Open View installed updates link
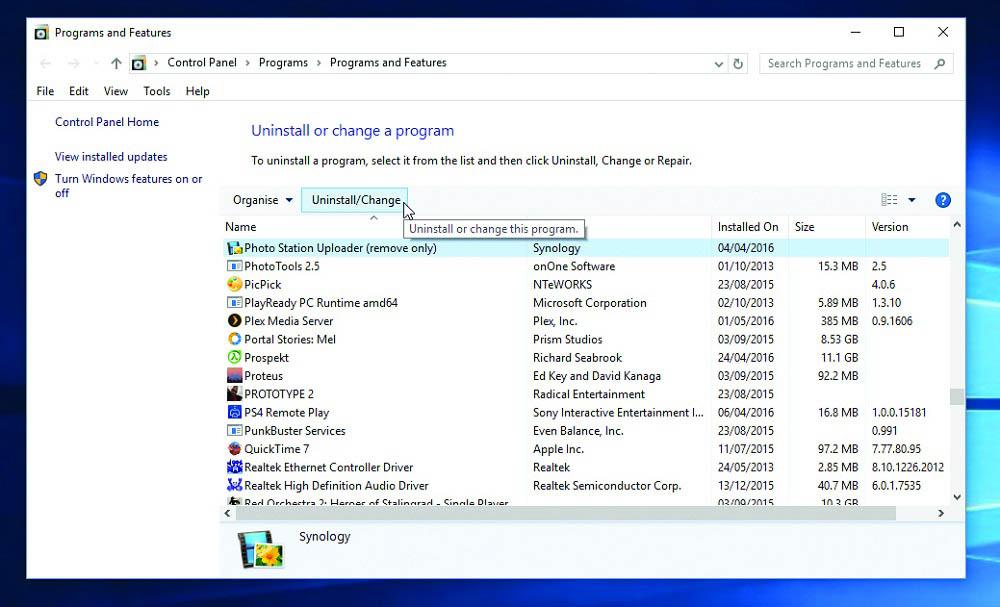The width and height of the screenshot is (1000, 607). pos(111,157)
